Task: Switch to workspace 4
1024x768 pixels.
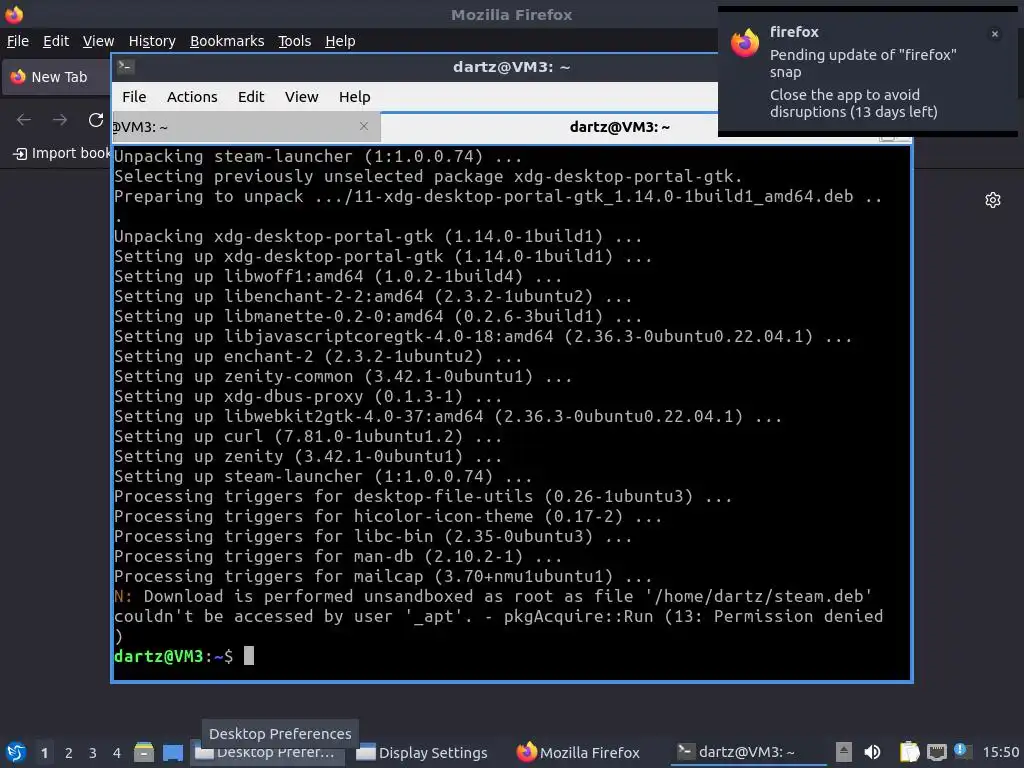Action: coord(117,753)
